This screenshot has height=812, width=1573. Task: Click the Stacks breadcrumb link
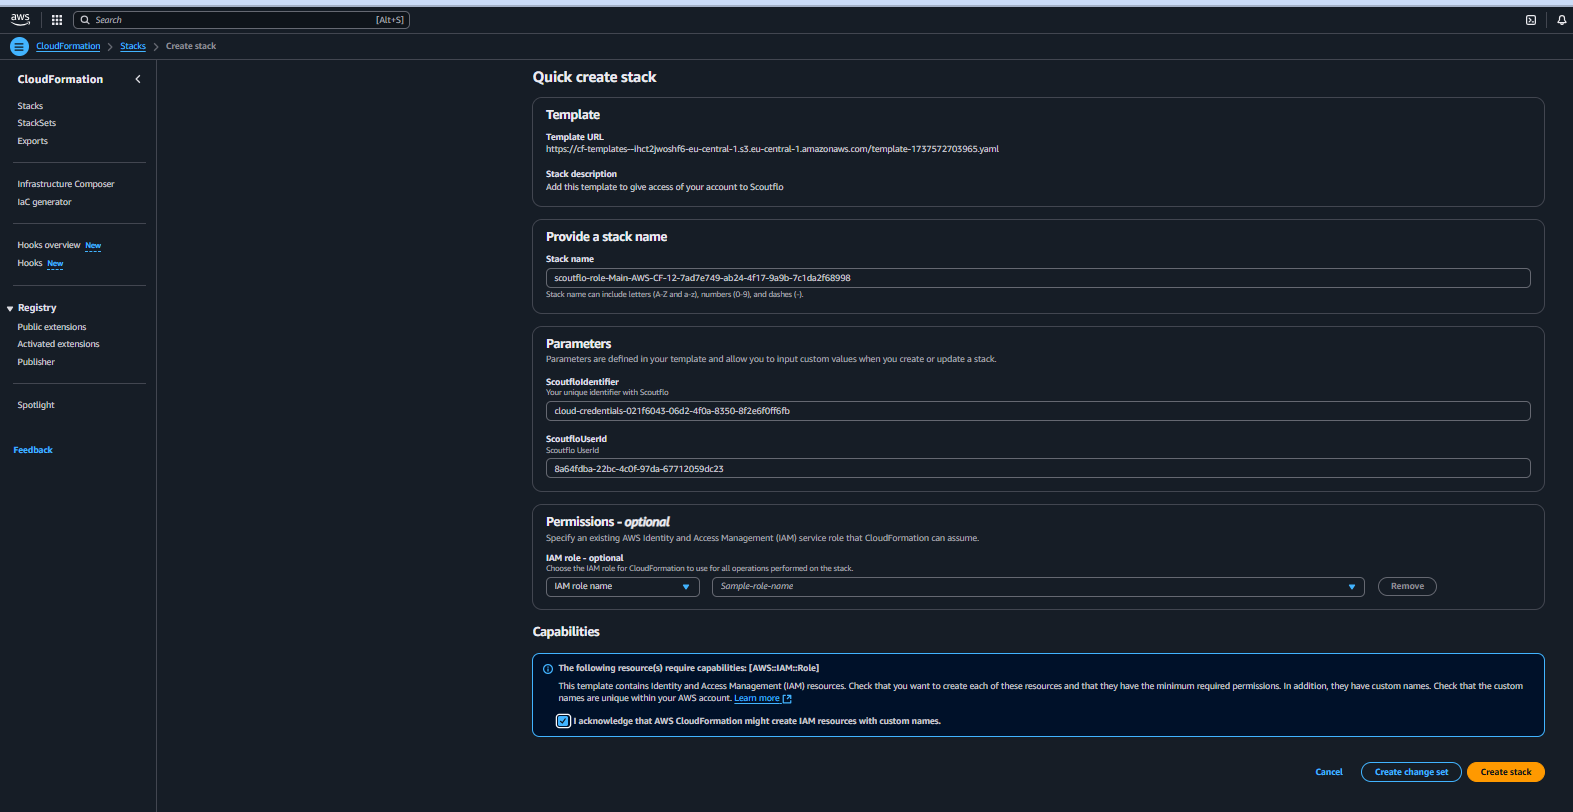[133, 46]
